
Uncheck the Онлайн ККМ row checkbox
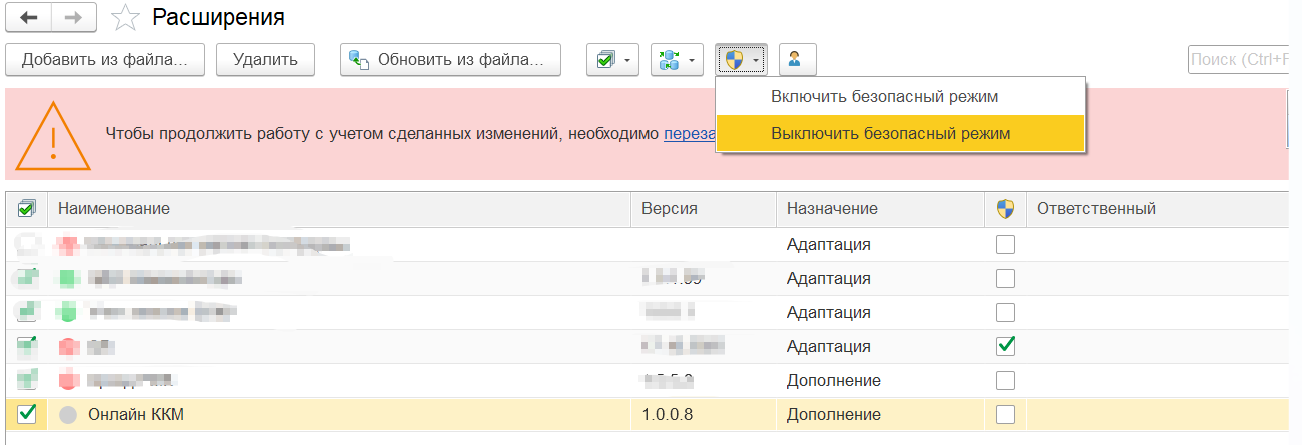(x=27, y=413)
